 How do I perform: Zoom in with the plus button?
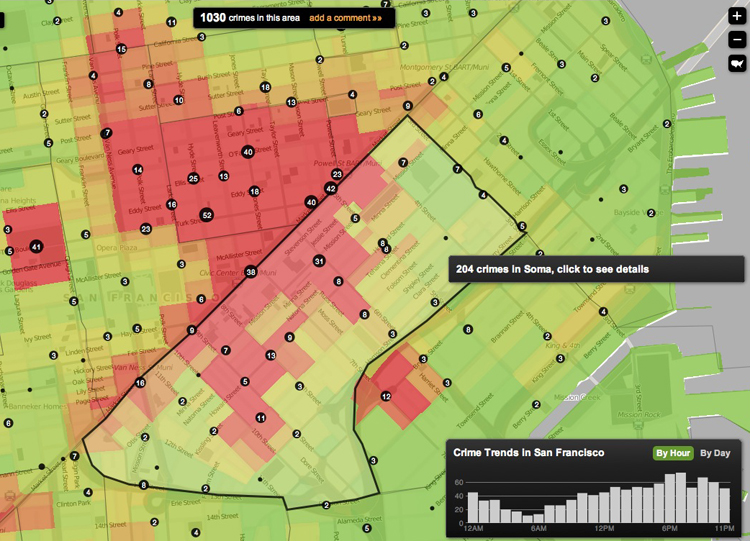(736, 17)
